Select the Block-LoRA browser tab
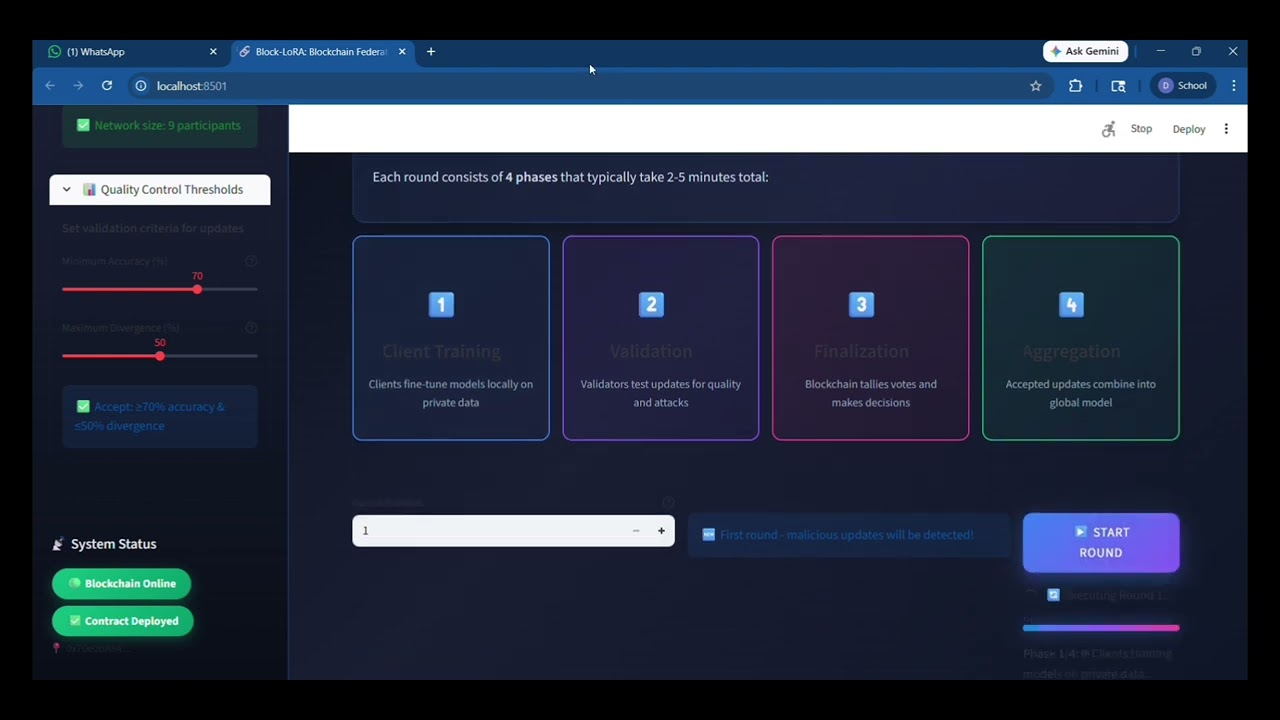 tap(322, 52)
